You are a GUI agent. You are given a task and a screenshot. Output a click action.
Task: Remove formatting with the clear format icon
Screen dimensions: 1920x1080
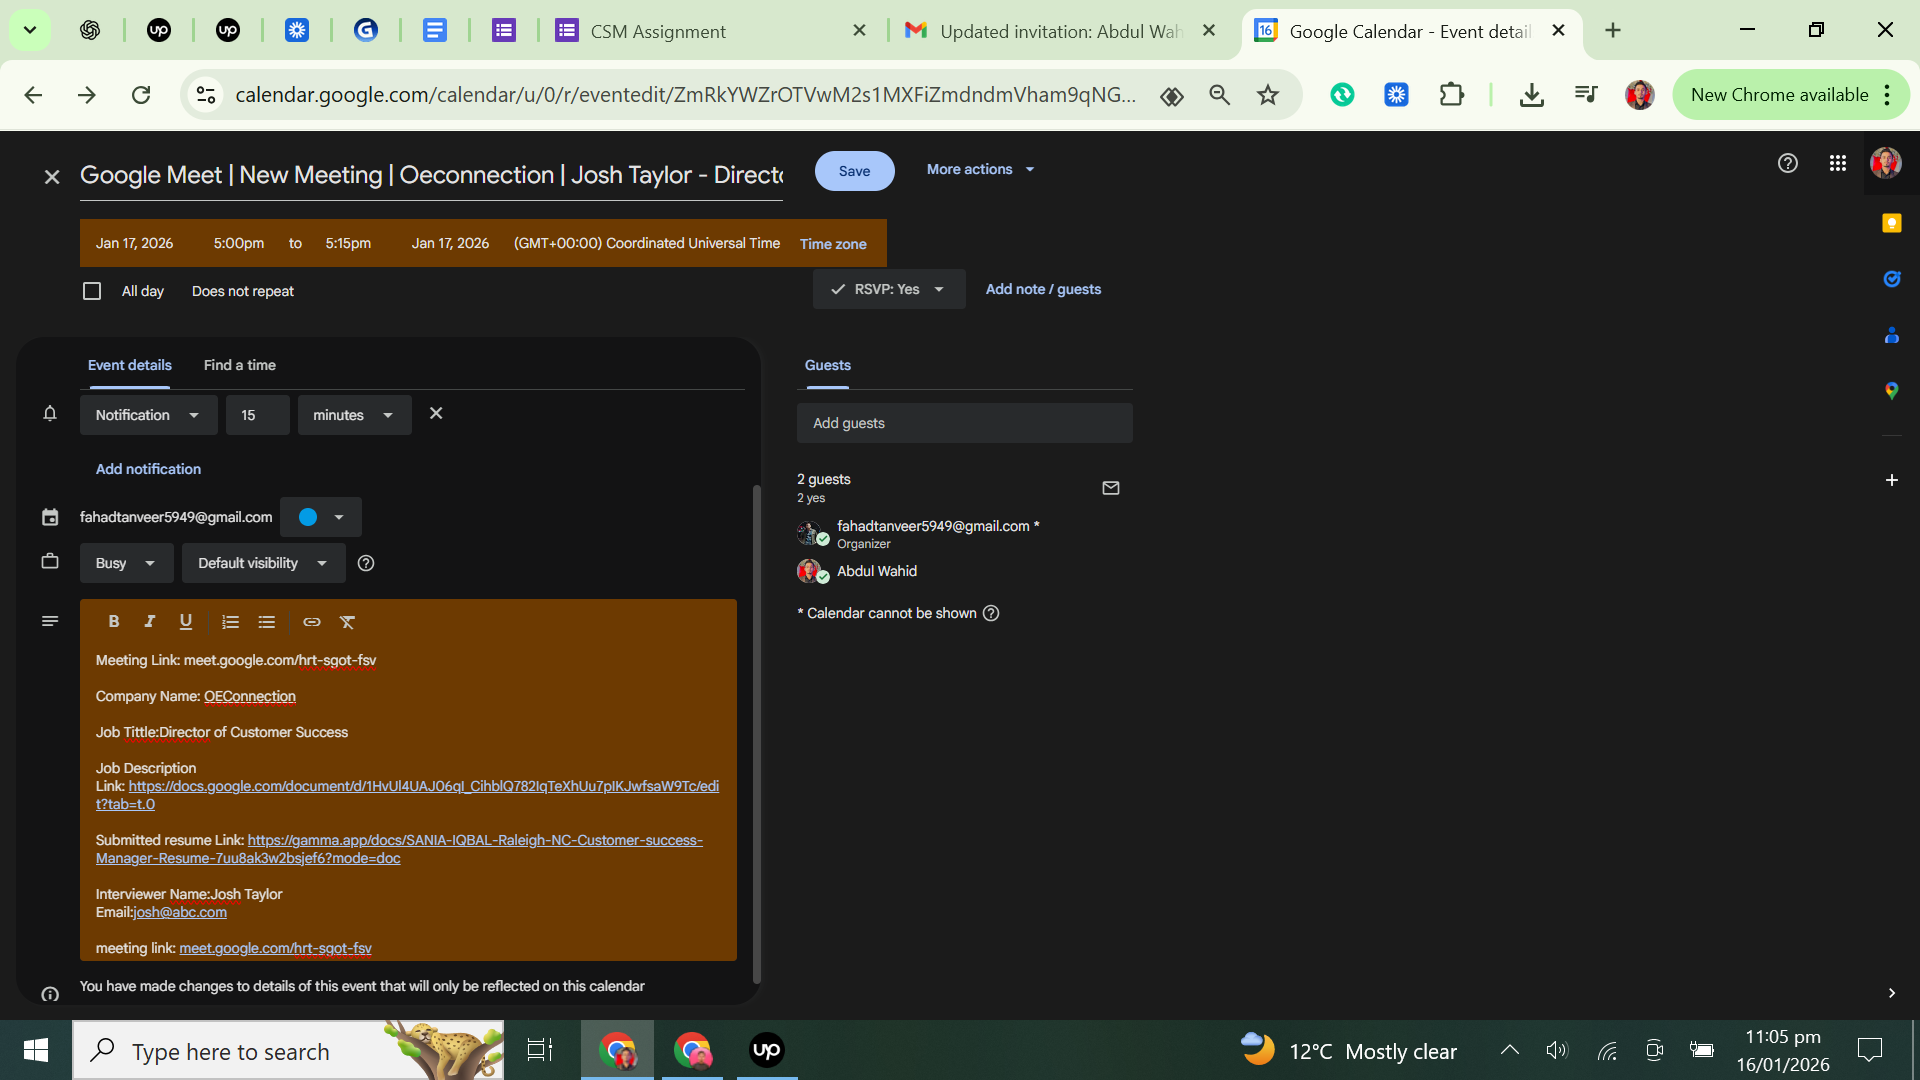point(348,622)
